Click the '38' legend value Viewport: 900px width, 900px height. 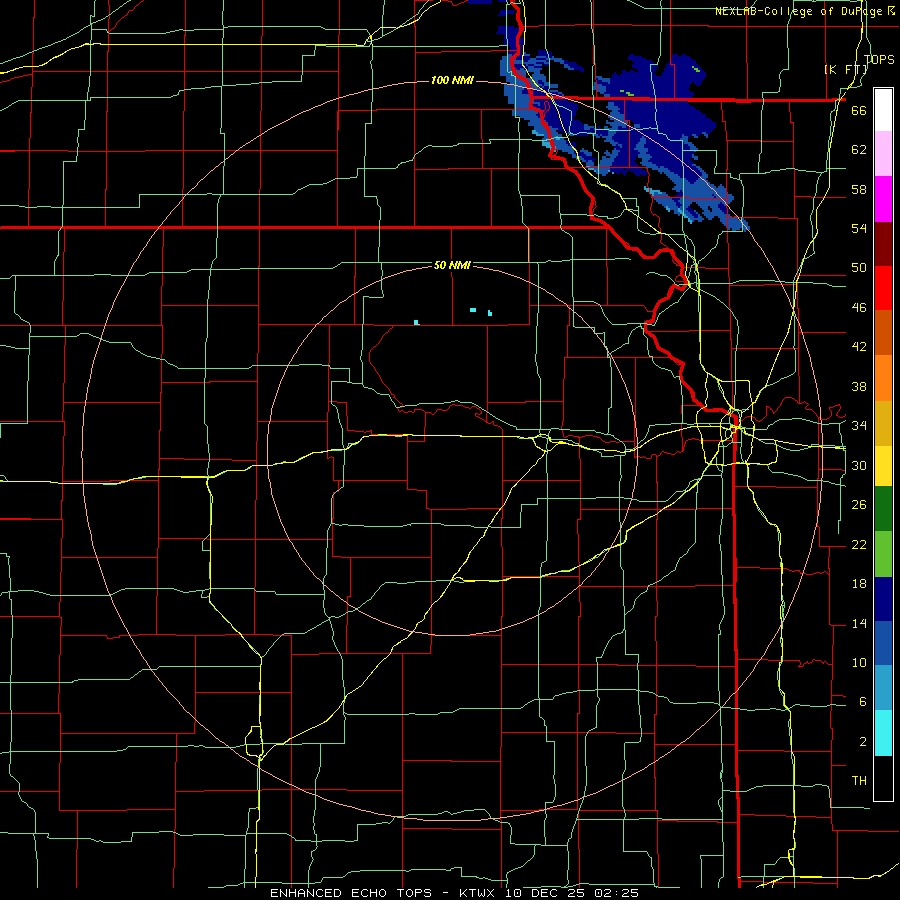(859, 386)
